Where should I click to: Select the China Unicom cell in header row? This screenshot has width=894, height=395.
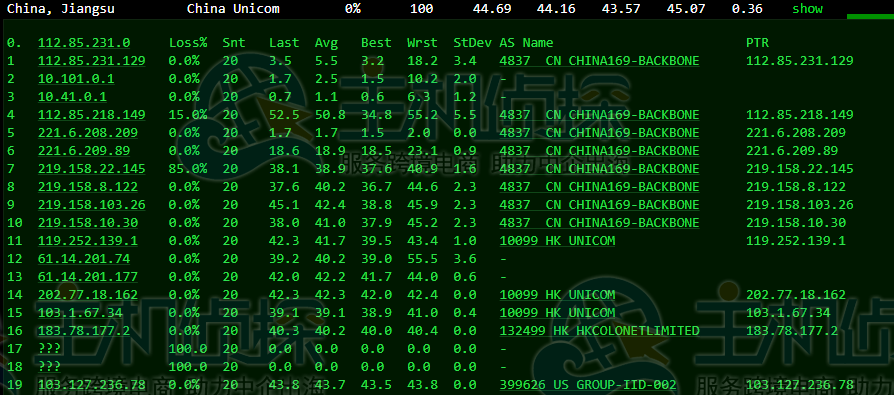pyautogui.click(x=233, y=9)
